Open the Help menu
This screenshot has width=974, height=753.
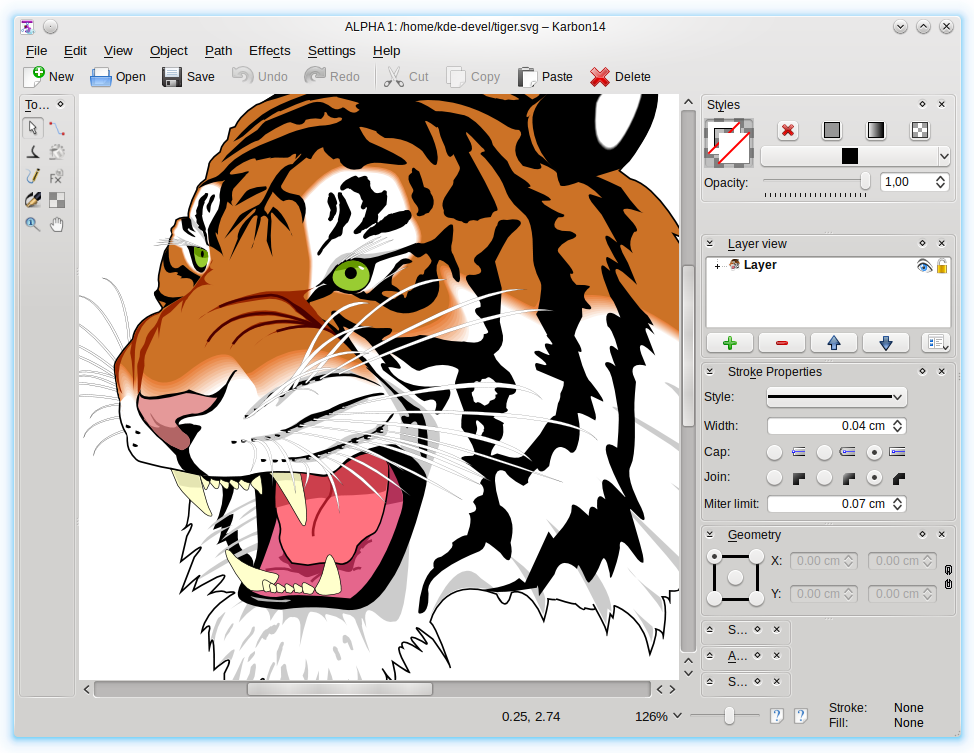386,51
